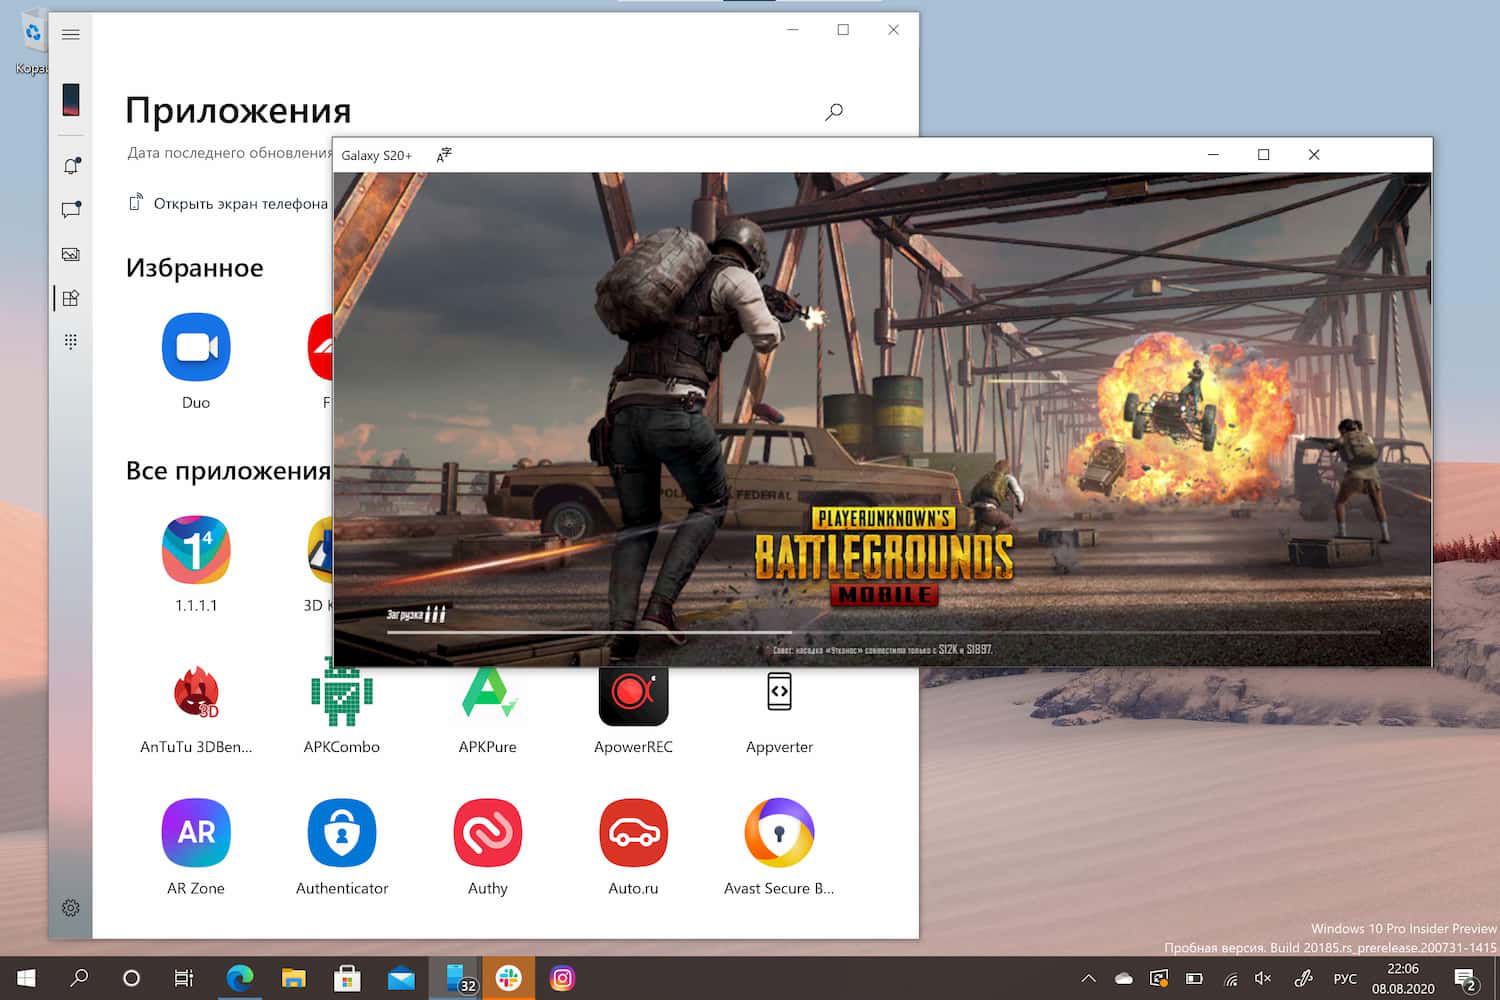The width and height of the screenshot is (1500, 1000).
Task: Open the all-apps grid icon in sidebar
Action: click(x=70, y=340)
